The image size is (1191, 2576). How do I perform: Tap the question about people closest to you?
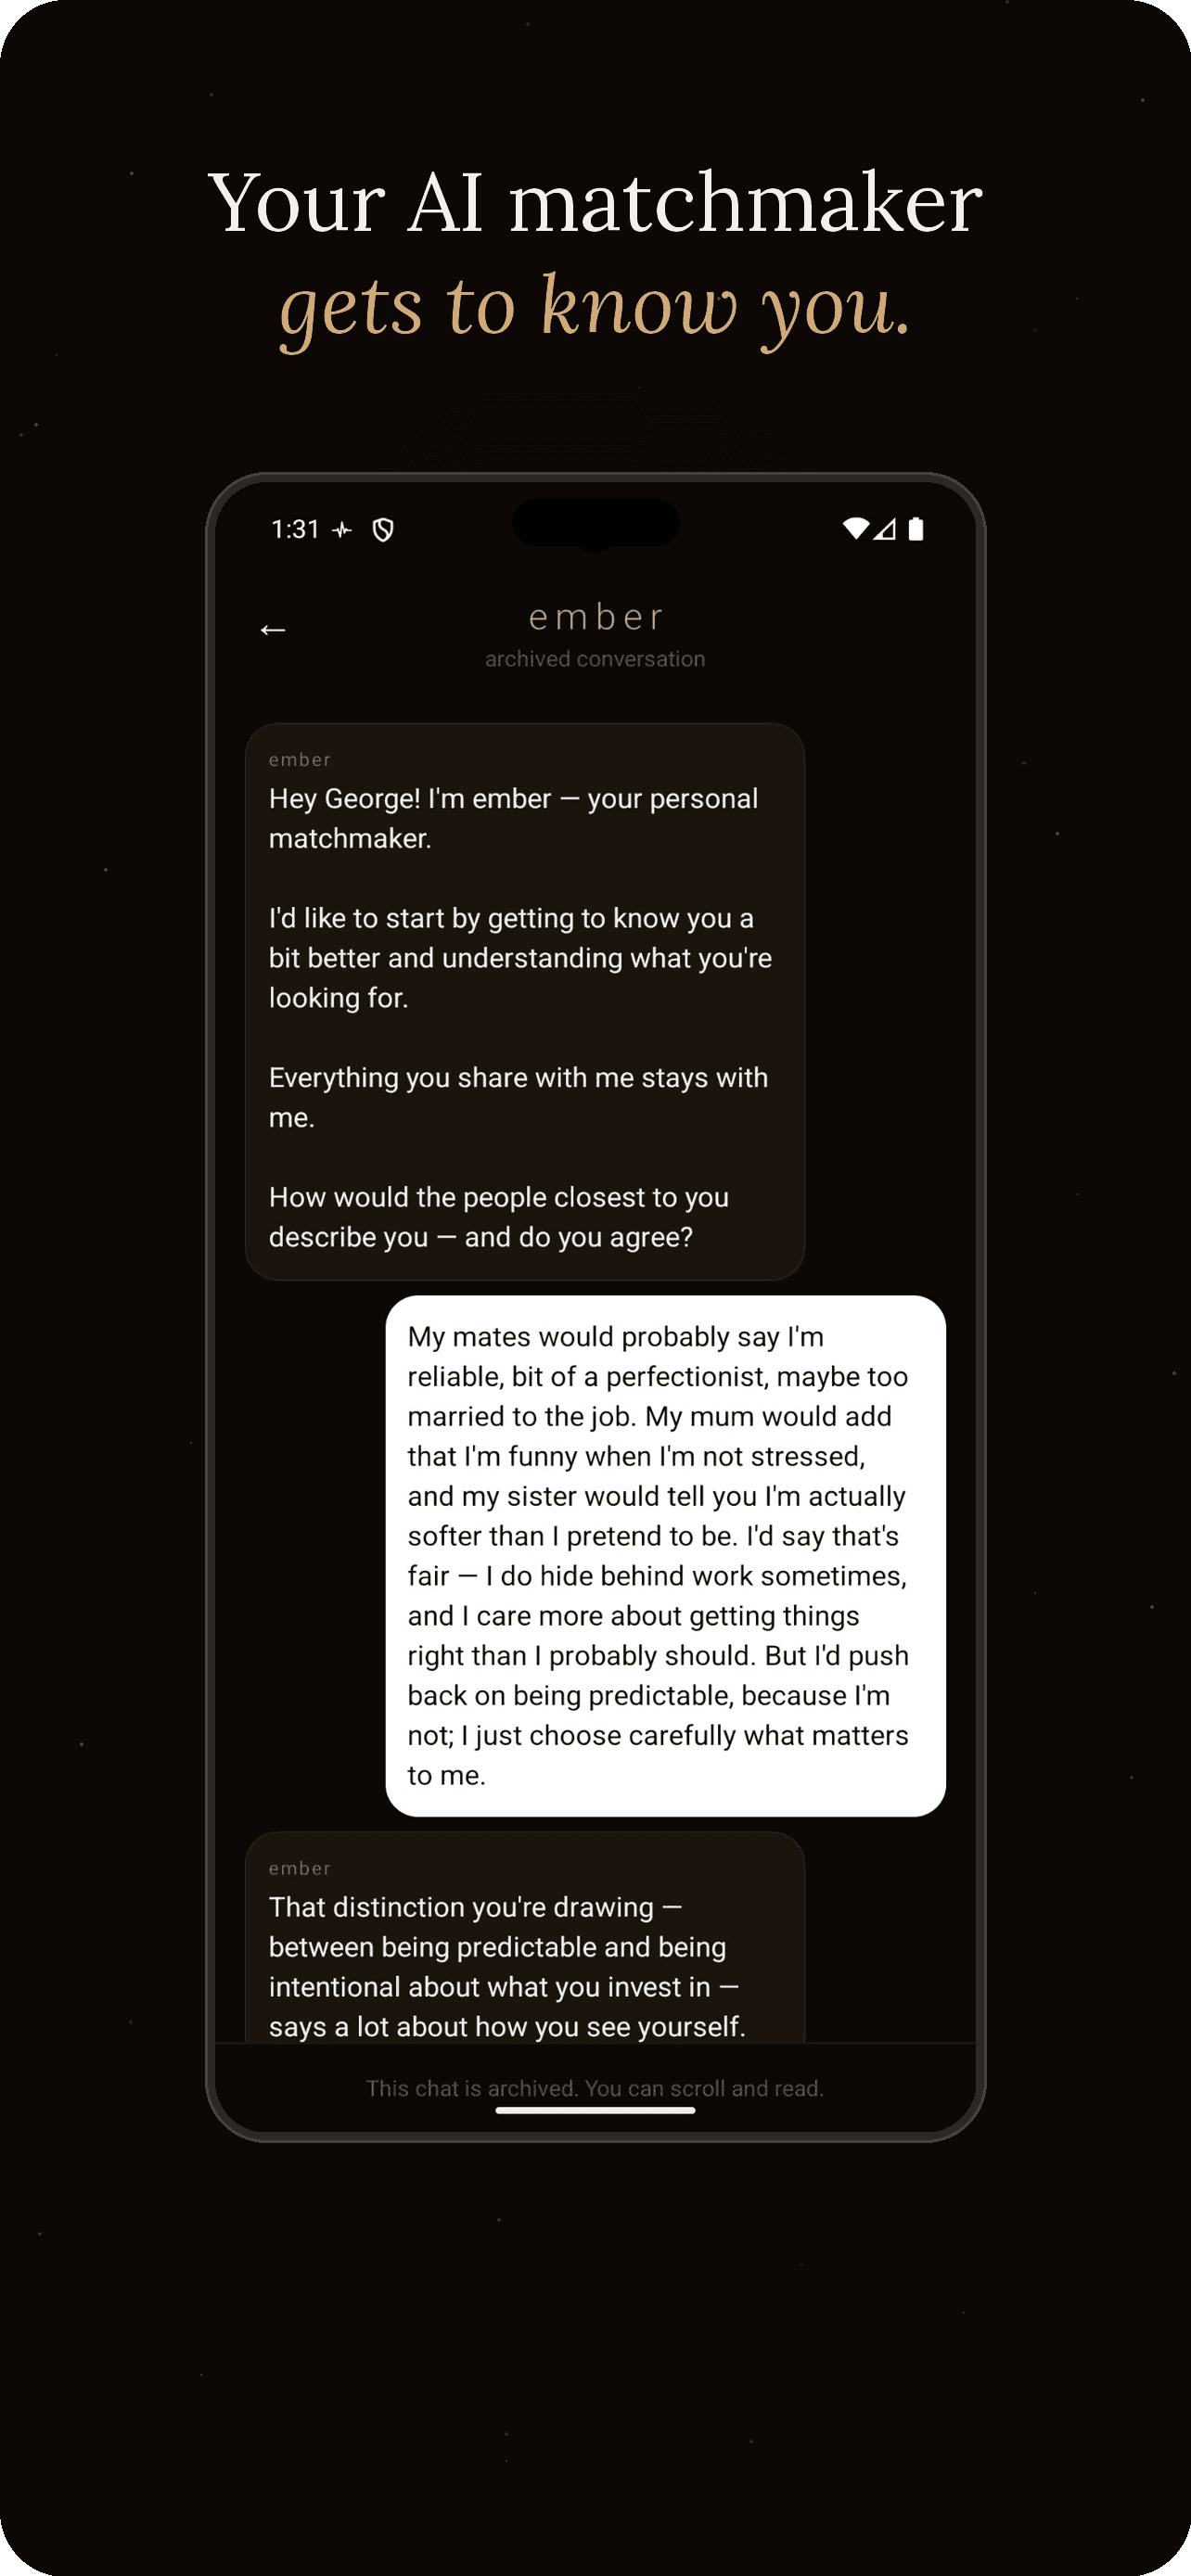pyautogui.click(x=498, y=1216)
